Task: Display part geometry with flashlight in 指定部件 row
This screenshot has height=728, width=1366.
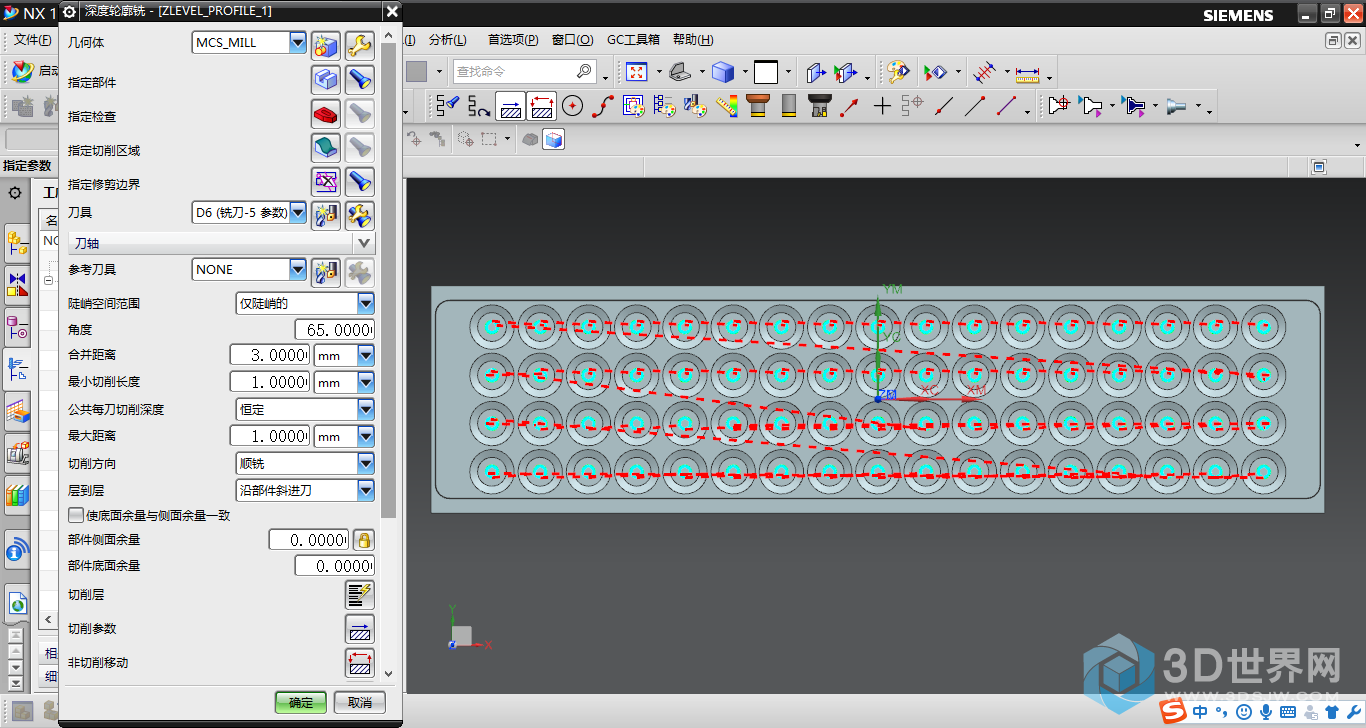Action: 360,79
